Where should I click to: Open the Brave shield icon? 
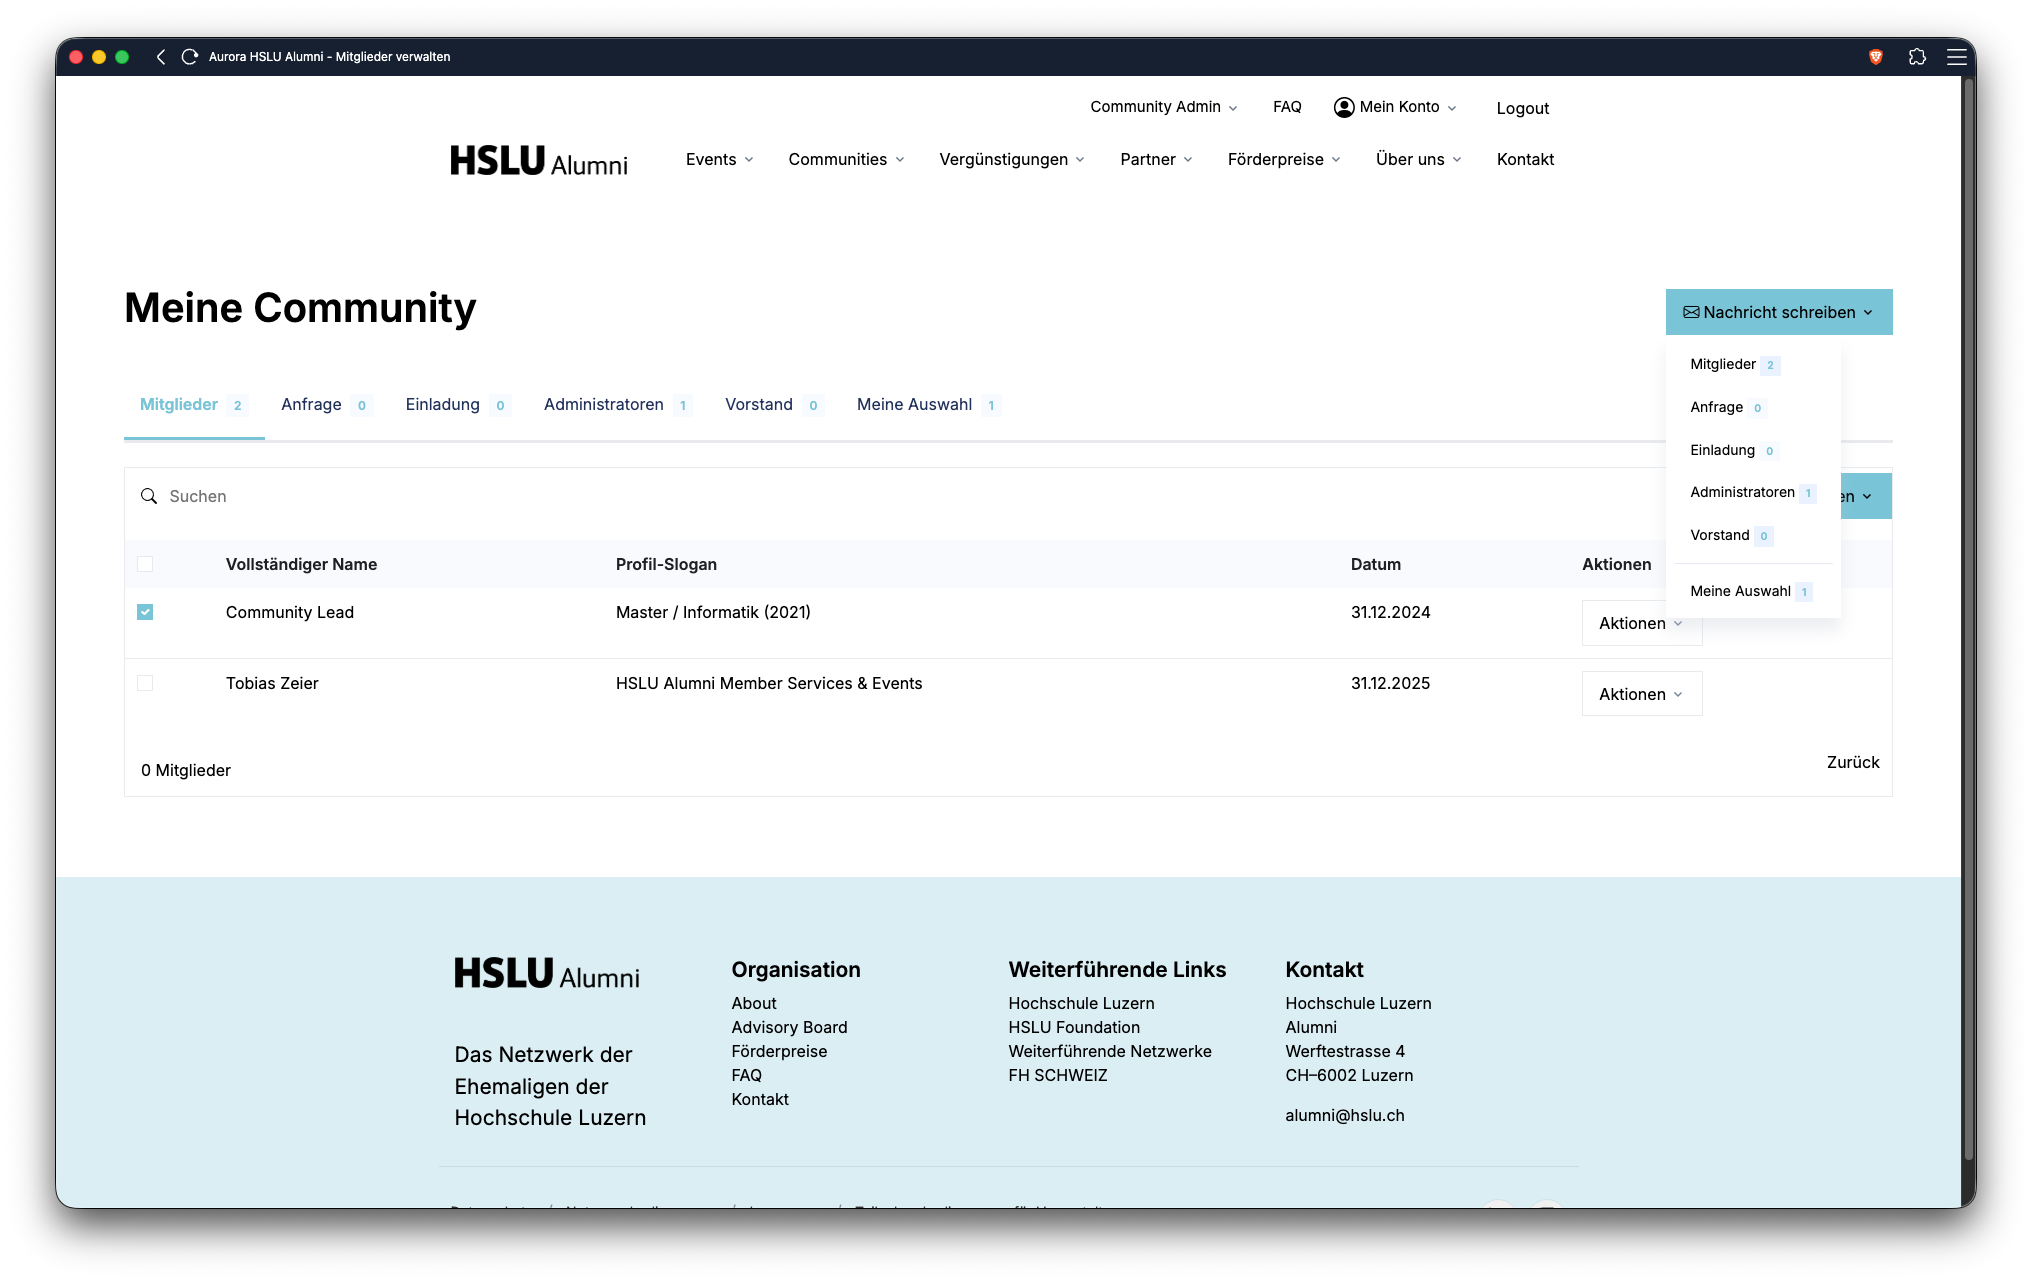[x=1876, y=57]
